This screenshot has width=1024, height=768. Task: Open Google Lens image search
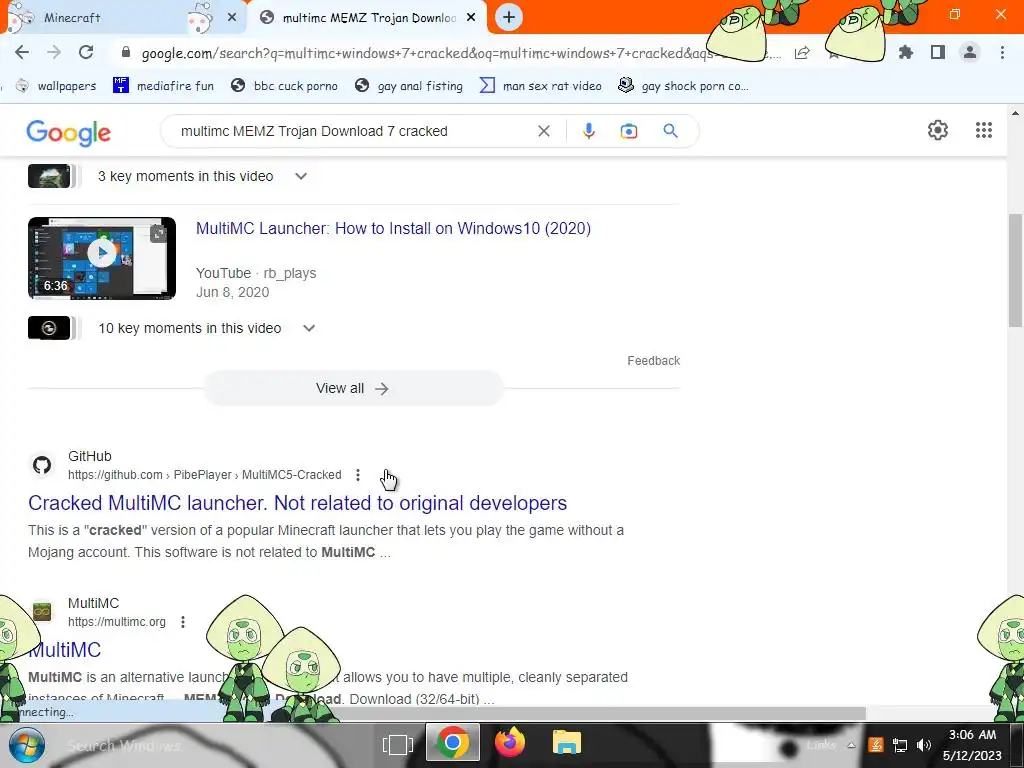[x=629, y=131]
